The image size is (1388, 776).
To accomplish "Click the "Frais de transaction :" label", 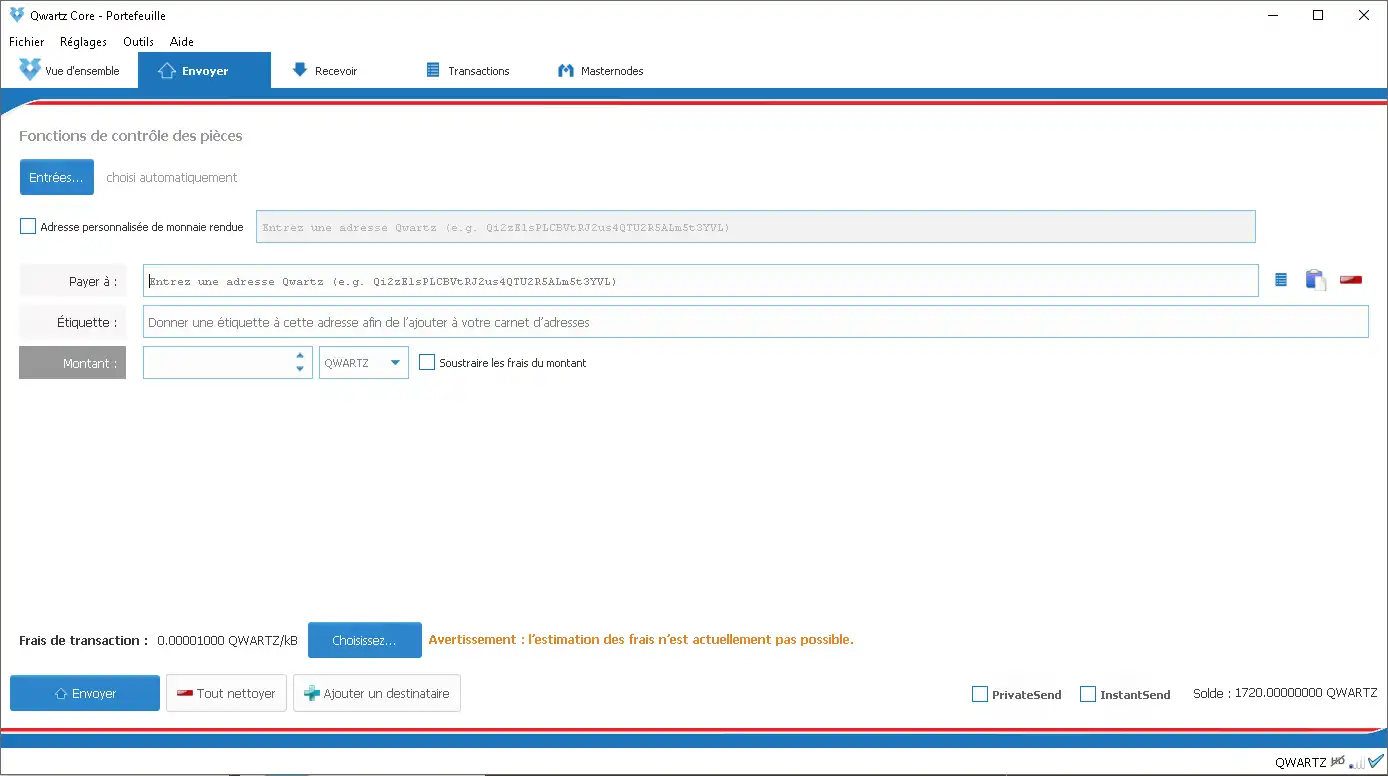I will click(84, 640).
